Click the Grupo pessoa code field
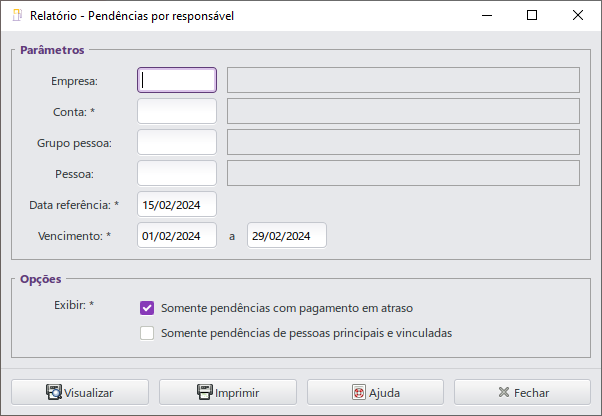Screen dimensions: 602x416 pyautogui.click(x=177, y=142)
